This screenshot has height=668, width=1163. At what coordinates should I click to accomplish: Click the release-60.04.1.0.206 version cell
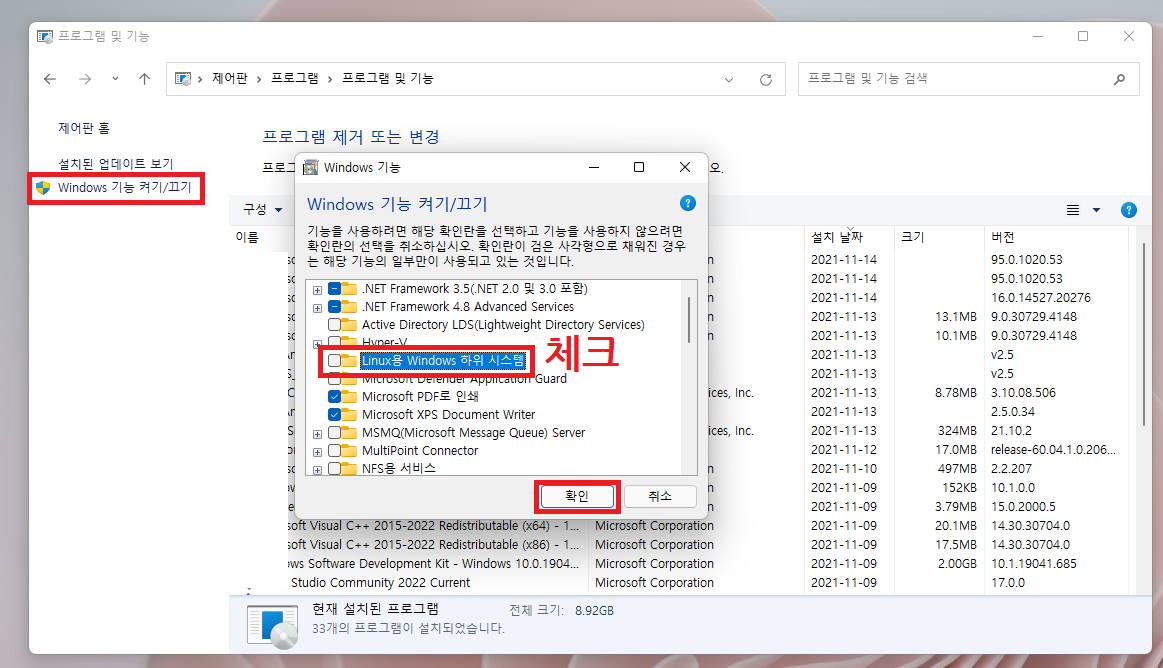(x=1052, y=450)
